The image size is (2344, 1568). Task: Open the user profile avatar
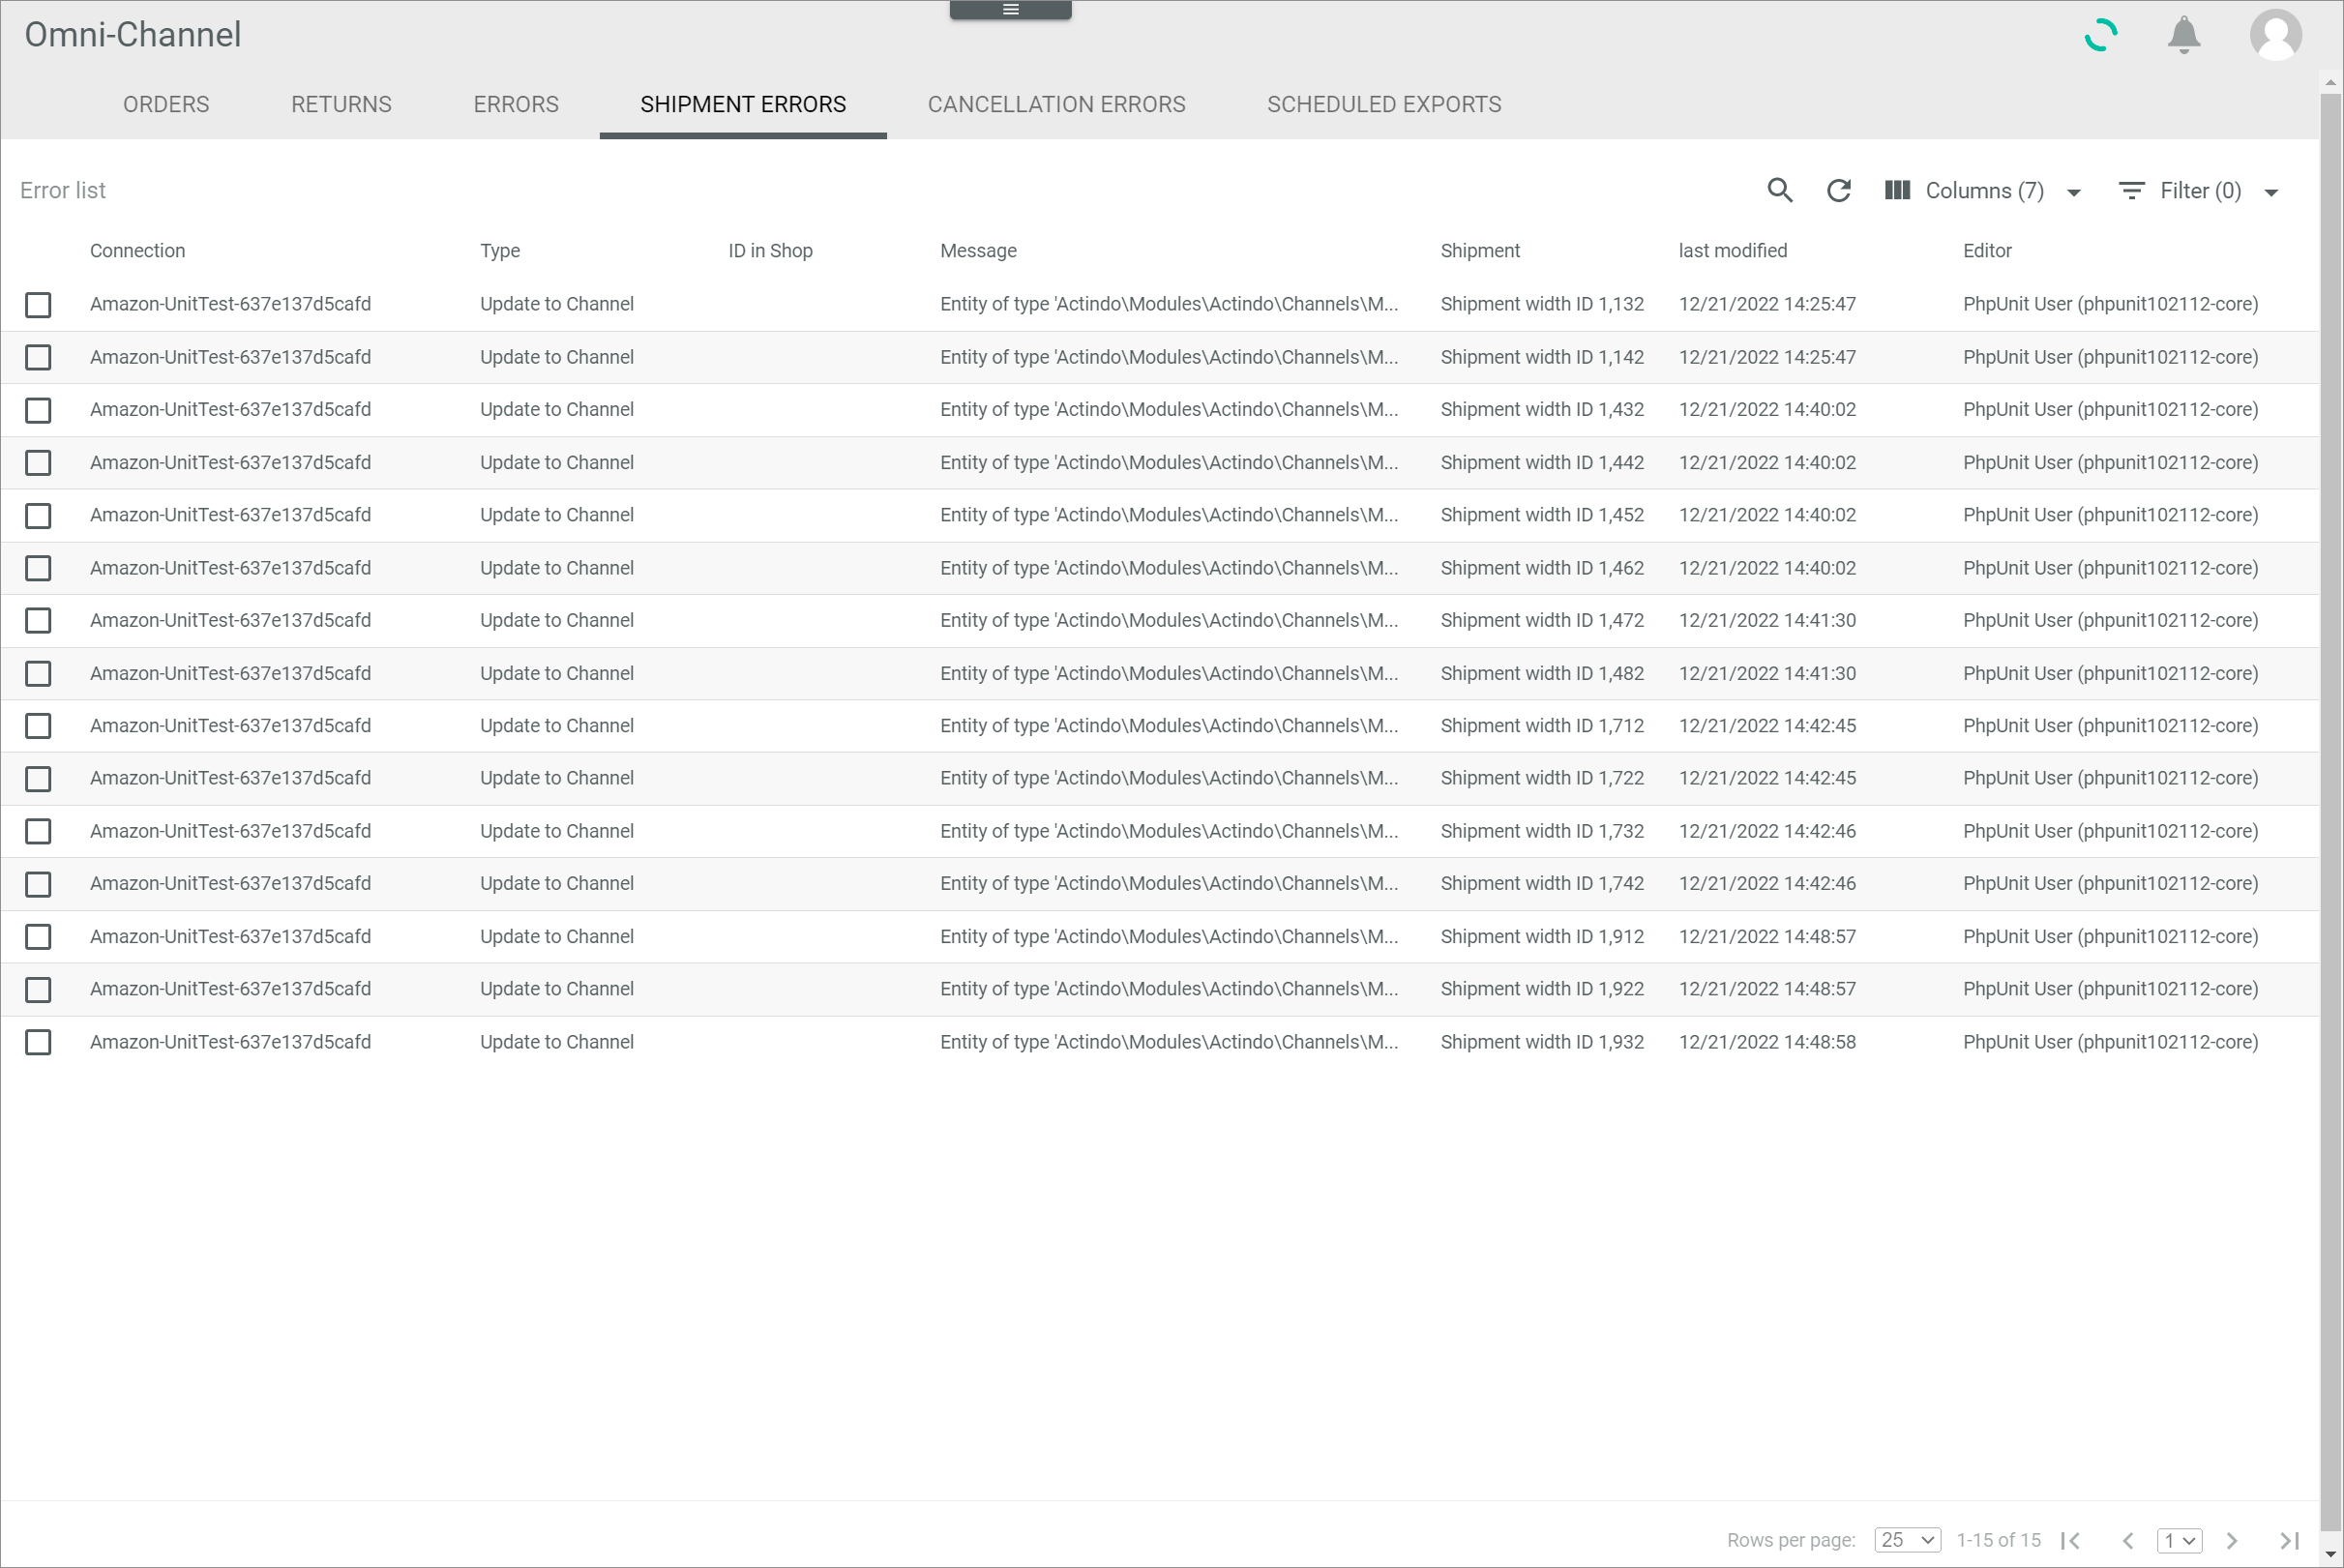(2275, 35)
